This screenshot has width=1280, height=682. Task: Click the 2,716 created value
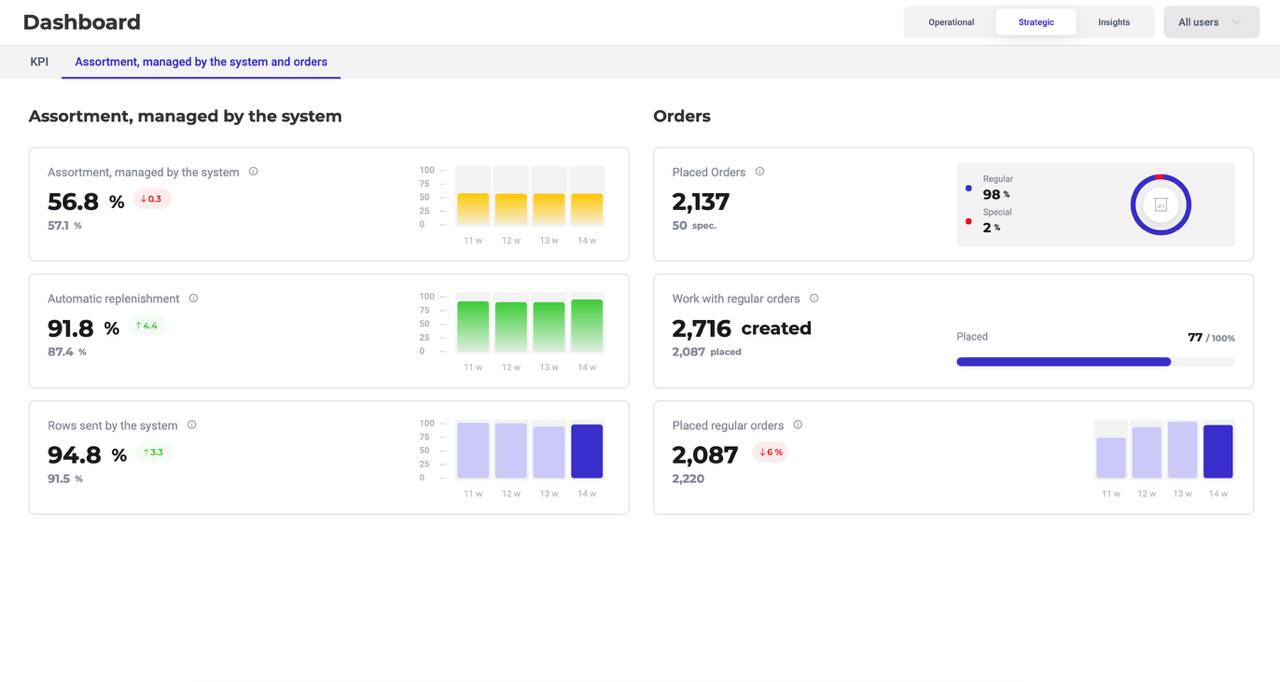742,328
